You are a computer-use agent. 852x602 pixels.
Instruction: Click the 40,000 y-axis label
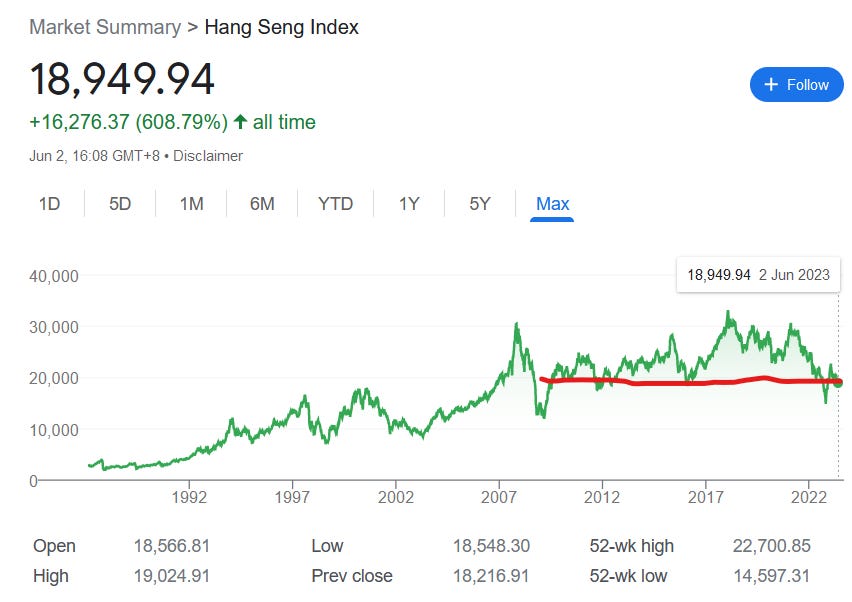click(x=54, y=276)
